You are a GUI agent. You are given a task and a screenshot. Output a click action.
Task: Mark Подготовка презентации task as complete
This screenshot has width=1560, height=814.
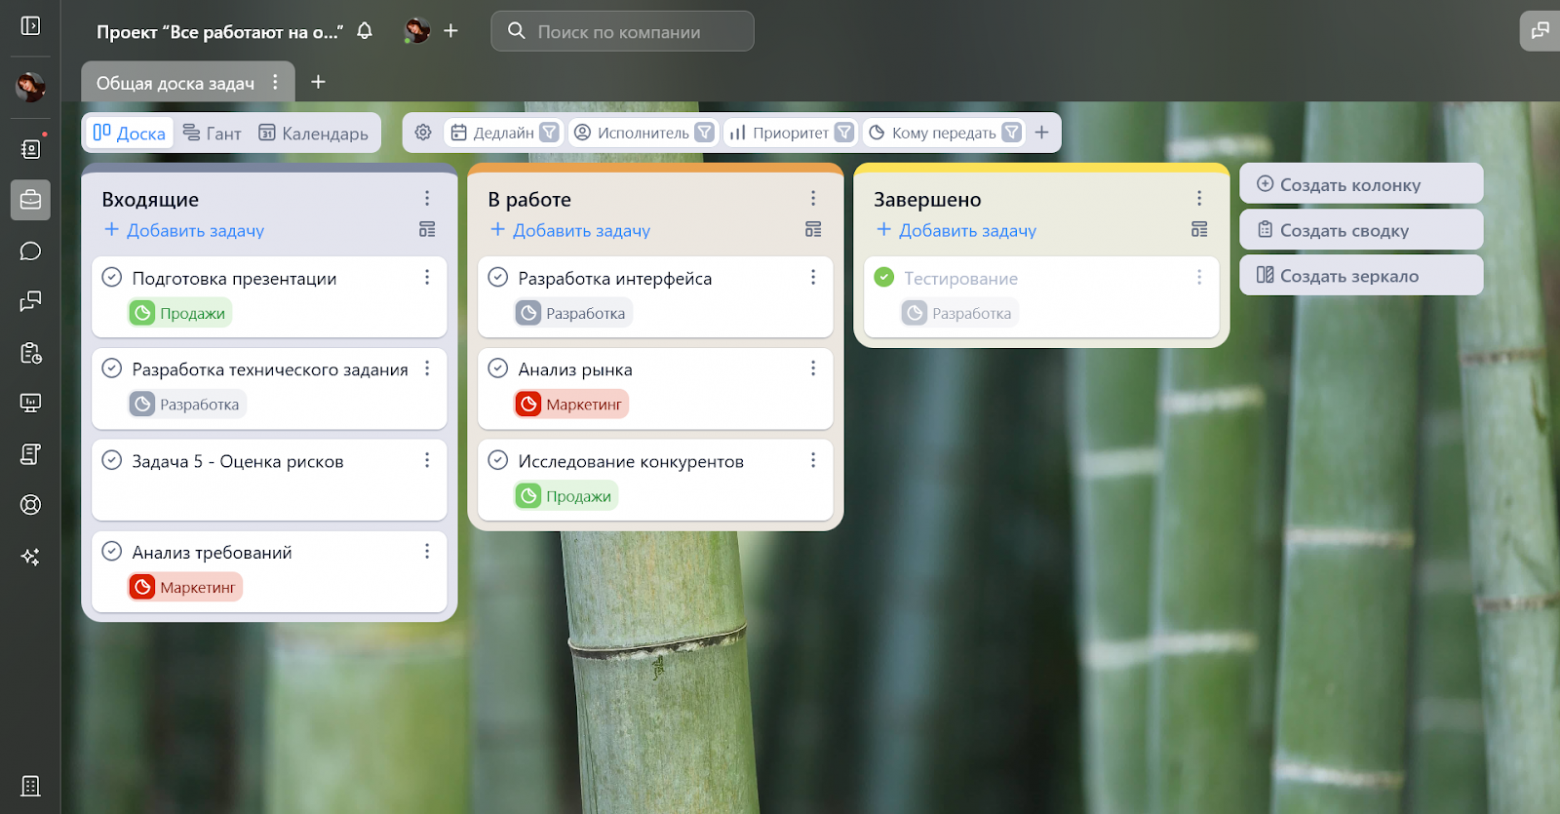(112, 277)
